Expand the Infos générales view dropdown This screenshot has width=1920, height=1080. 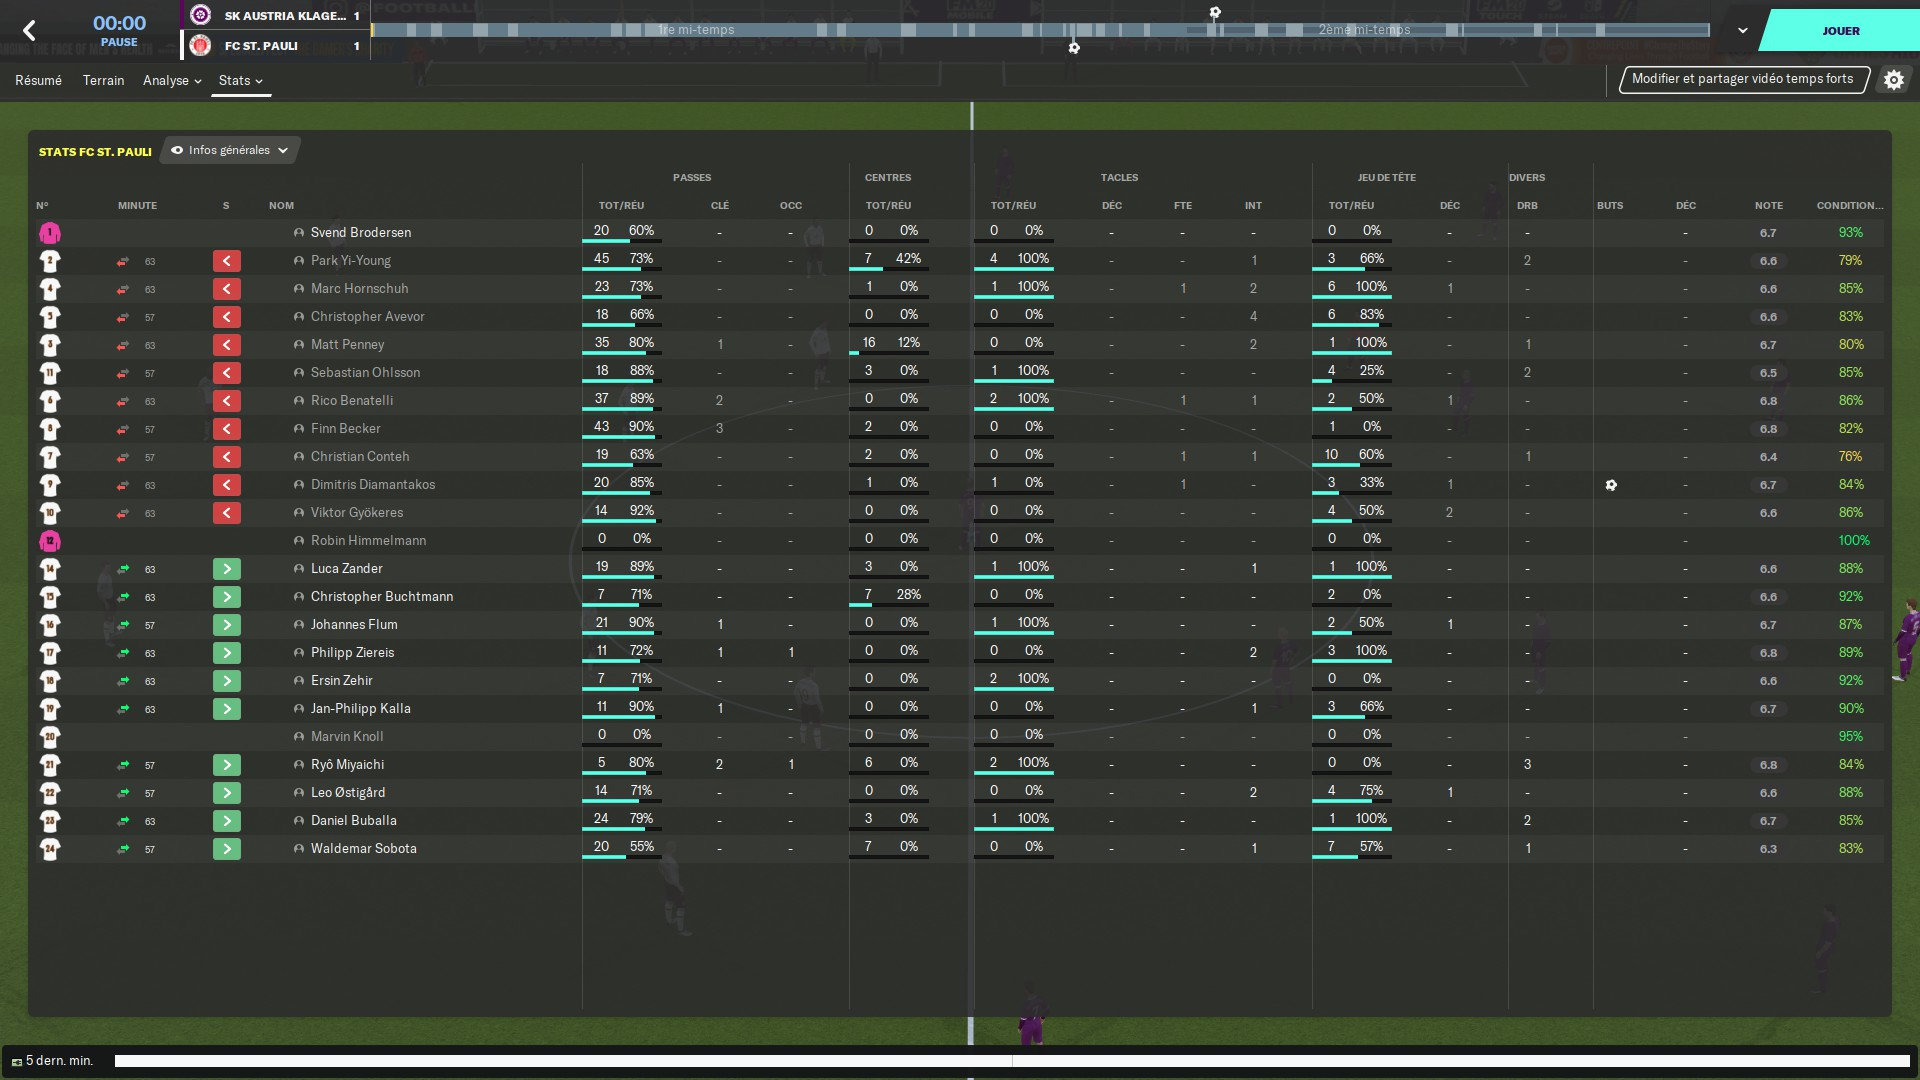click(283, 151)
